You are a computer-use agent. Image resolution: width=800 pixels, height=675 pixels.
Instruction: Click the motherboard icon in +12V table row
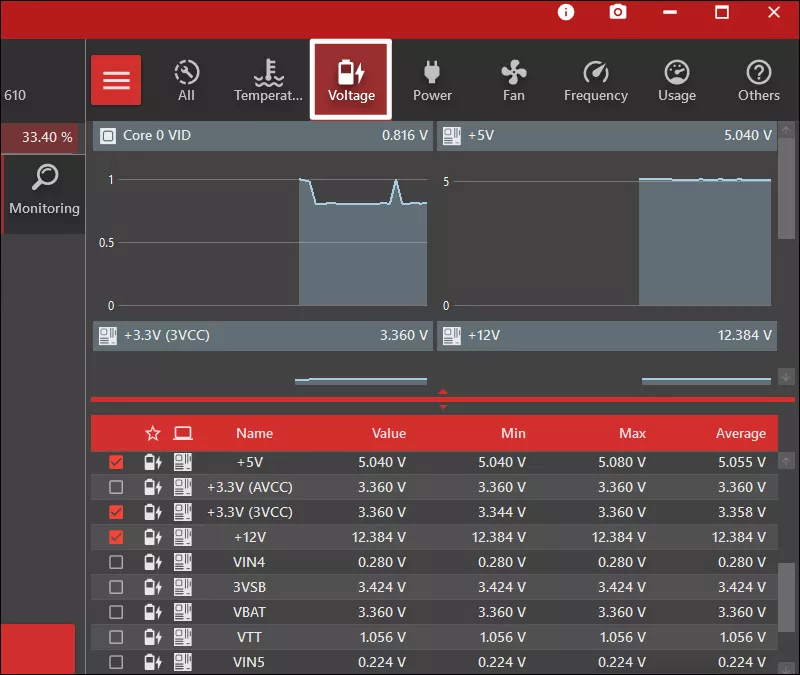coord(183,537)
